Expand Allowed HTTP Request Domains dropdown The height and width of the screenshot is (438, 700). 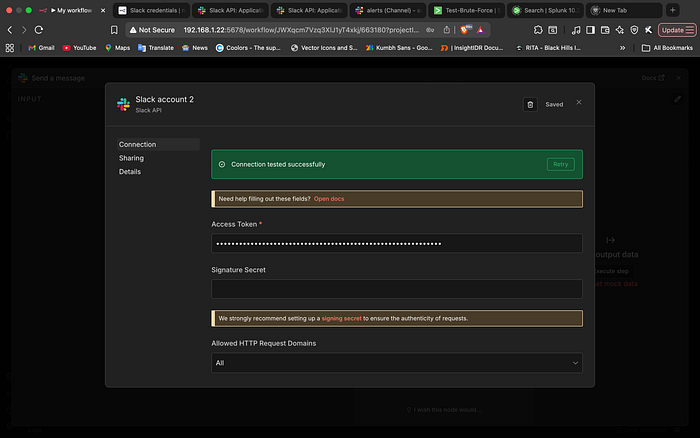[397, 363]
